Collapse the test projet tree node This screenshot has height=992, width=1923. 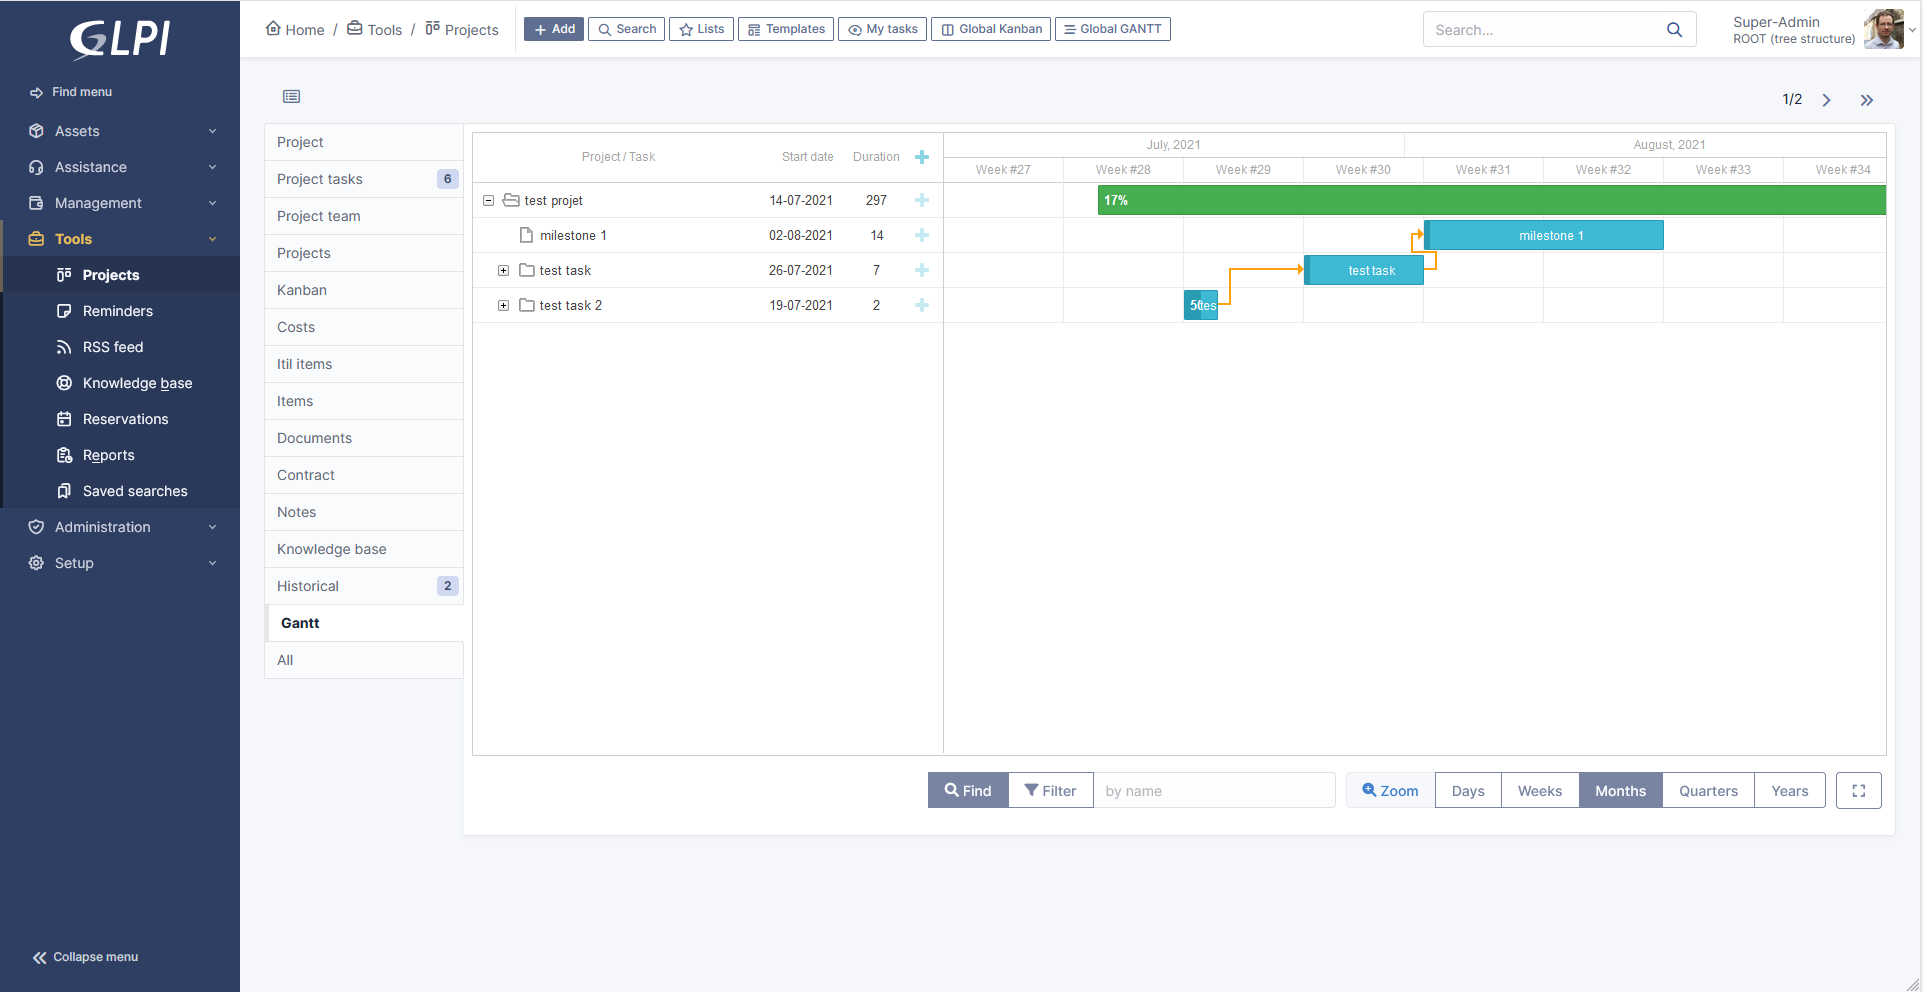click(x=489, y=201)
